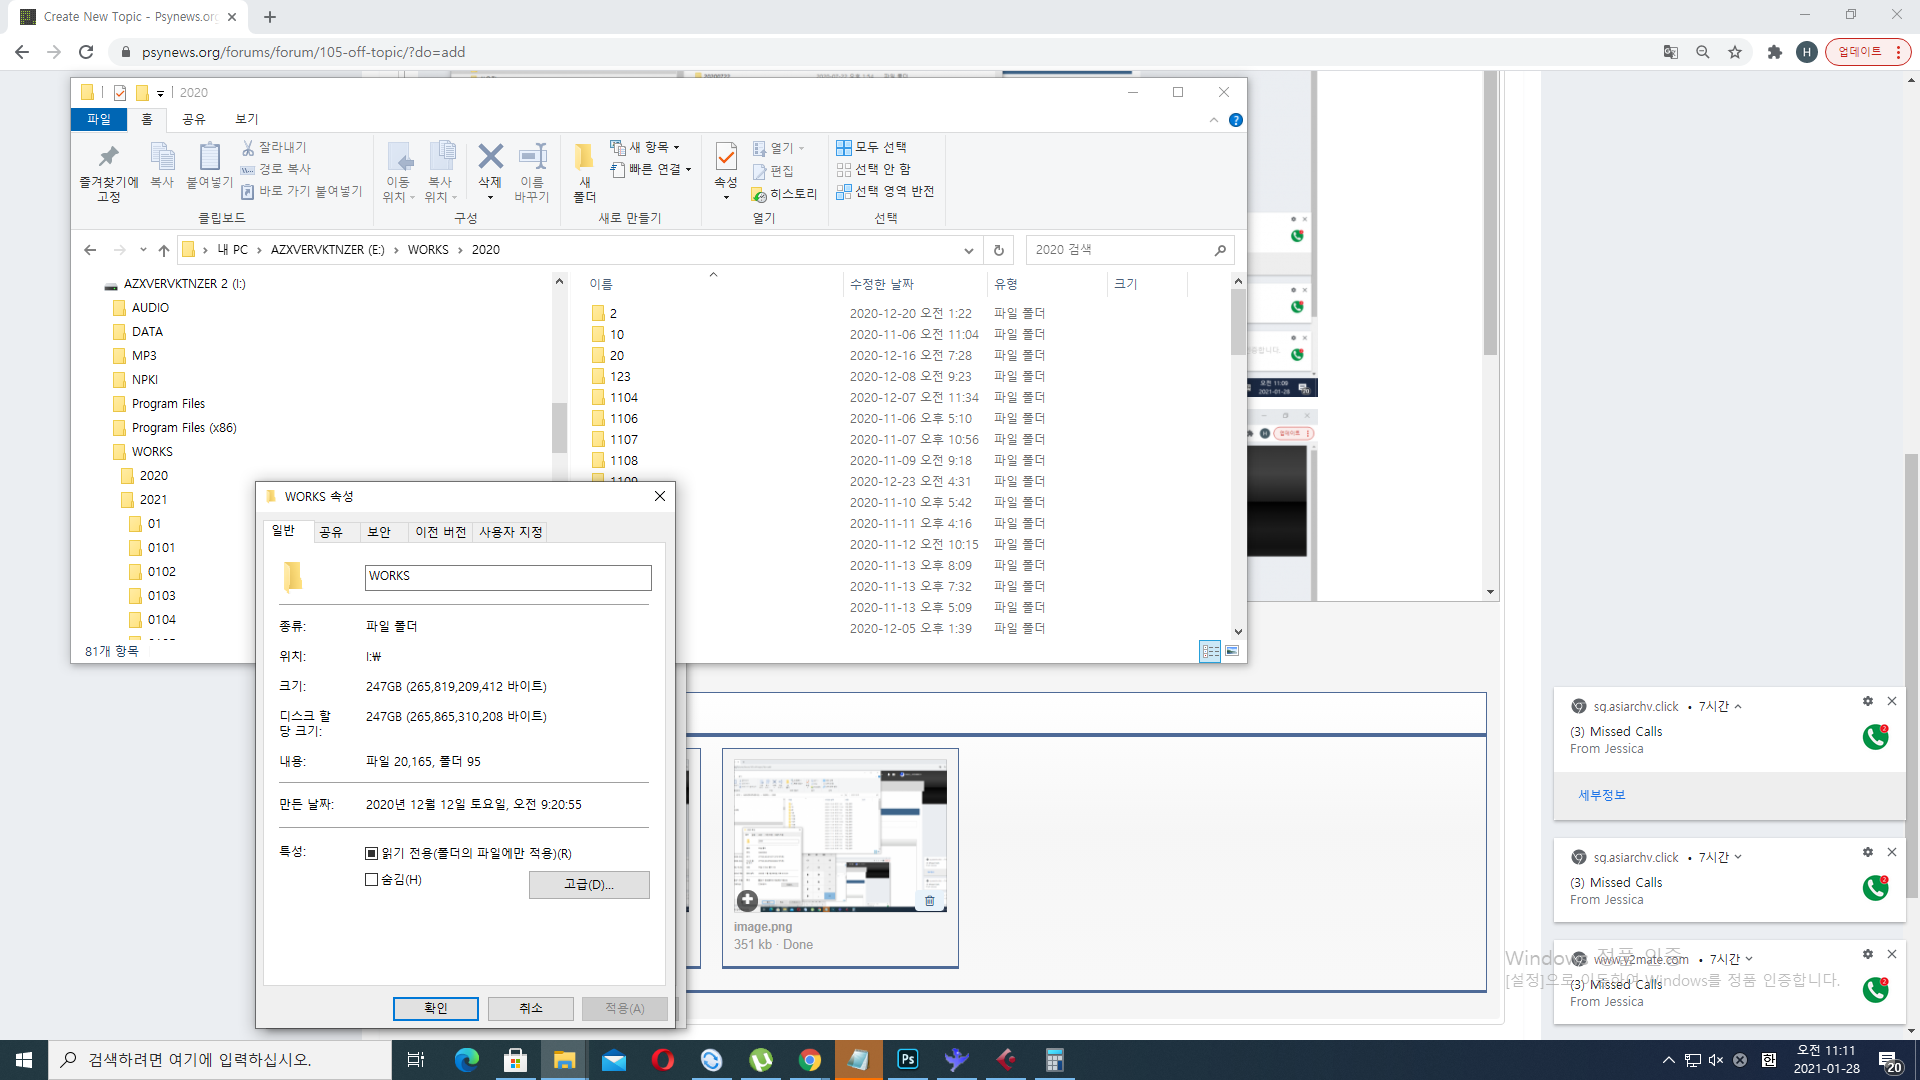
Task: Click the Advanced (고급) button
Action: pyautogui.click(x=589, y=884)
